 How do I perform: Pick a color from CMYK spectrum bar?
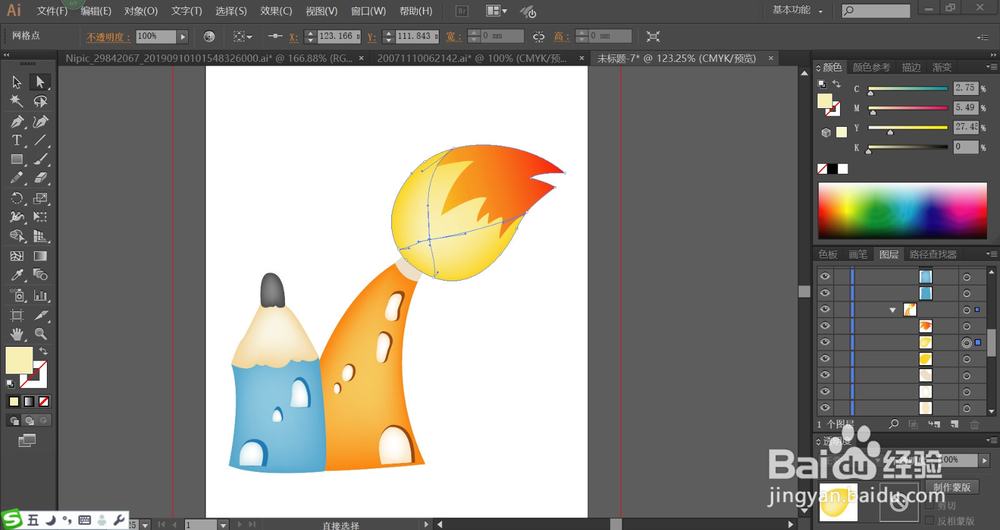(902, 211)
